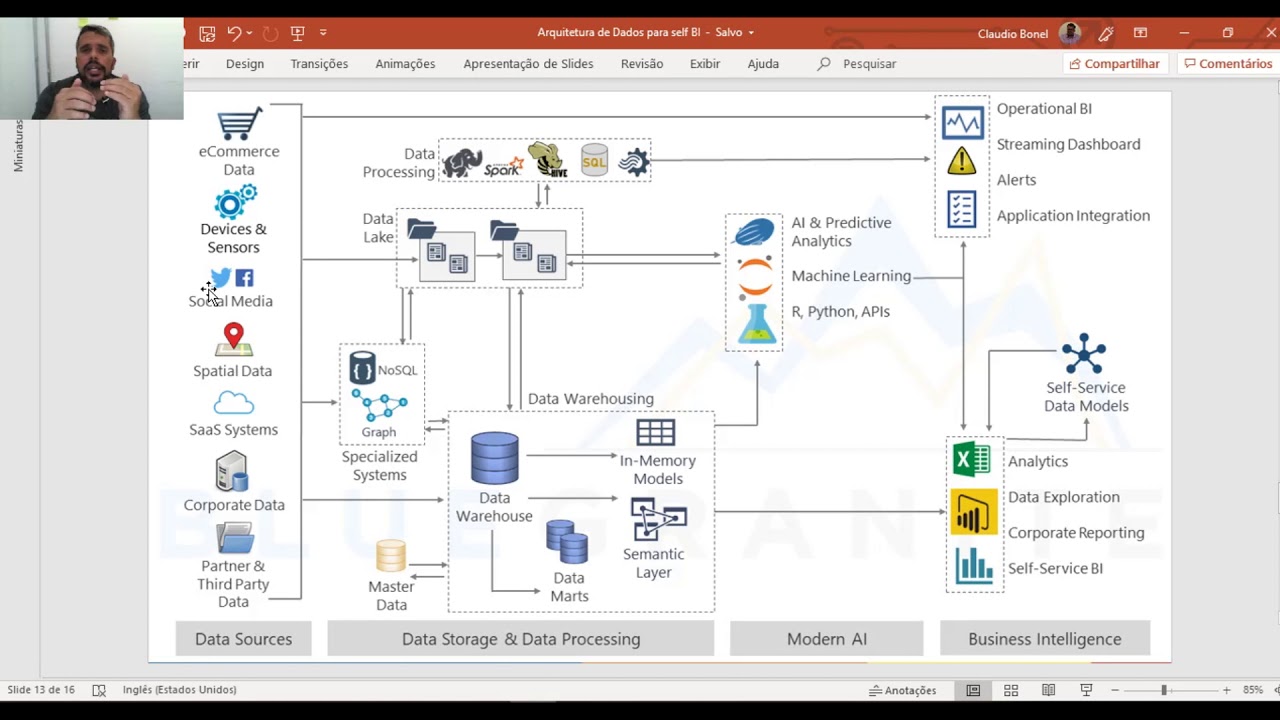Undo the last action
1280x720 pixels.
point(234,33)
